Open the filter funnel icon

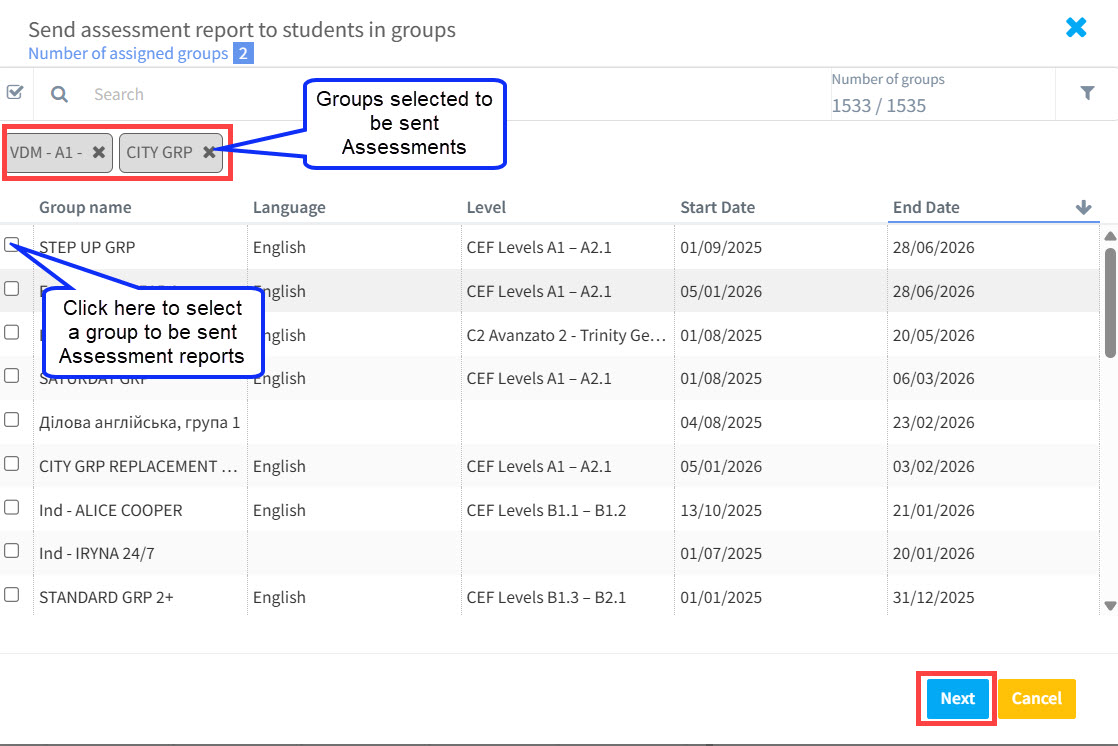(x=1087, y=93)
